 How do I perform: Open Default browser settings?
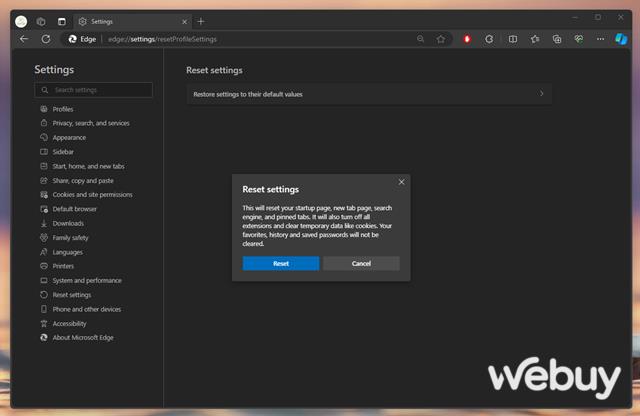[75, 209]
